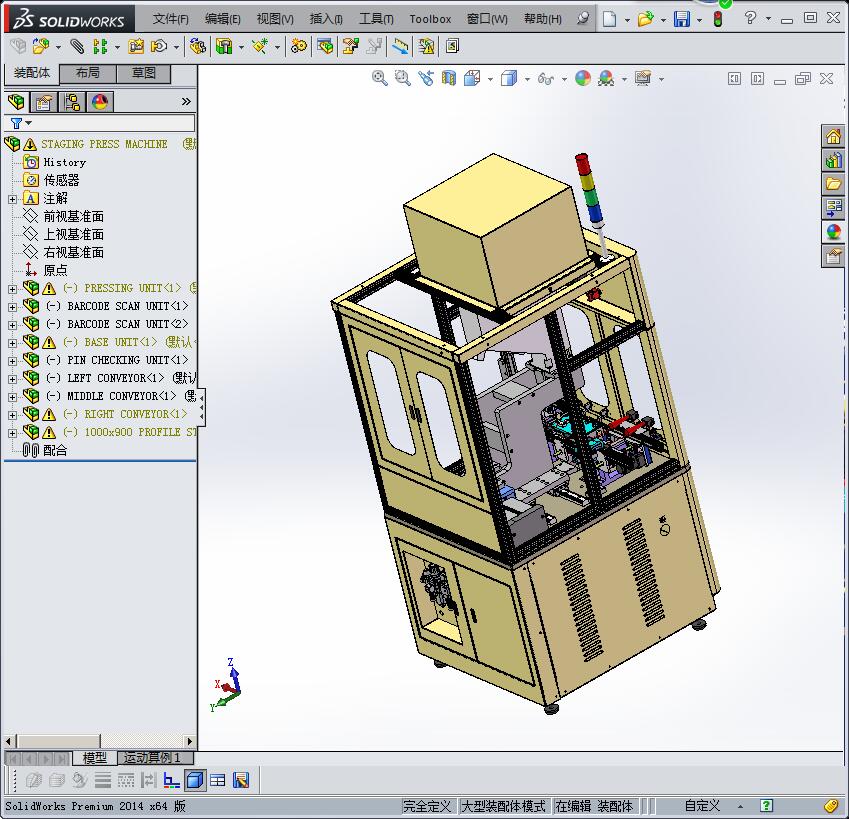The height and width of the screenshot is (819, 849).
Task: Expand the PRESSING UNIT<1> tree node
Action: click(x=12, y=289)
